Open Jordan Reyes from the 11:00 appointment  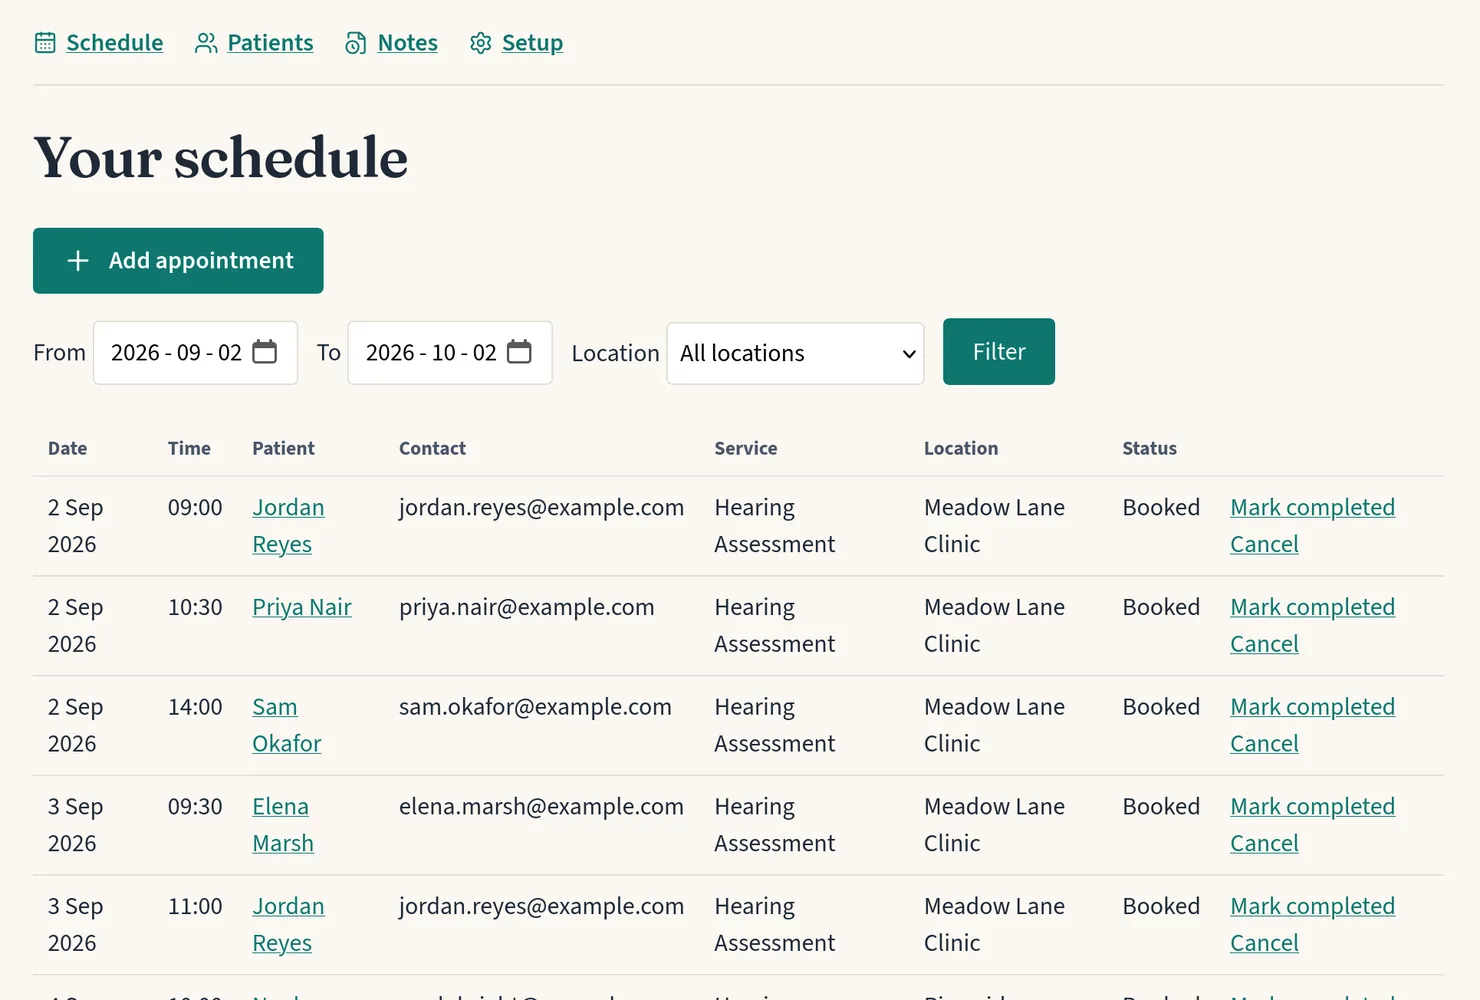click(288, 925)
